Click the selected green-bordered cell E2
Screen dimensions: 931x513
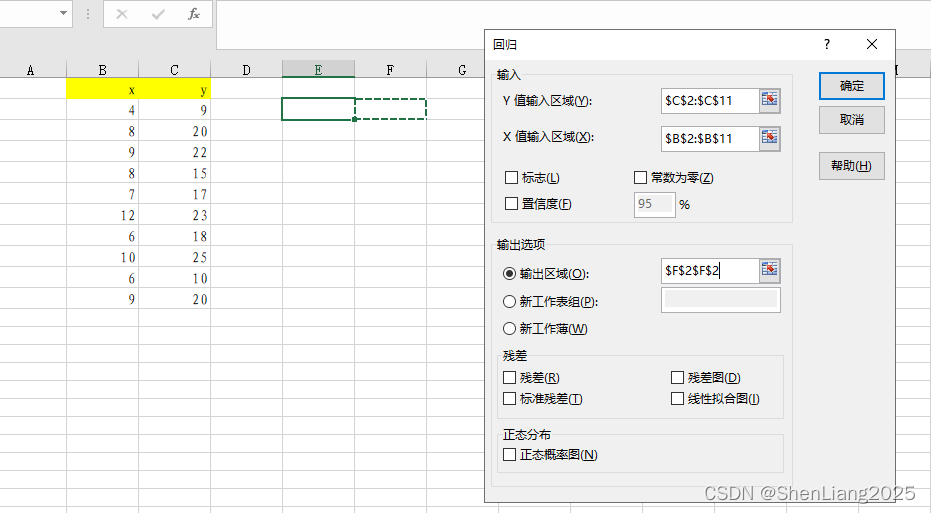point(318,109)
